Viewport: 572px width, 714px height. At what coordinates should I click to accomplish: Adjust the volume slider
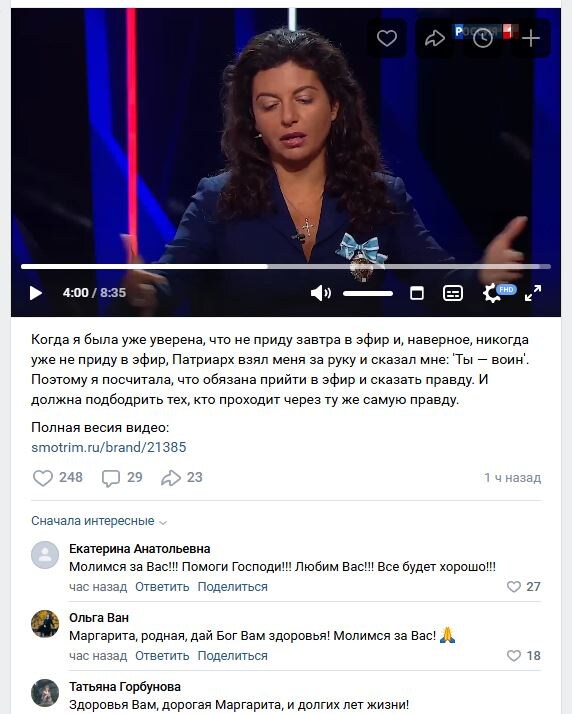(x=368, y=293)
